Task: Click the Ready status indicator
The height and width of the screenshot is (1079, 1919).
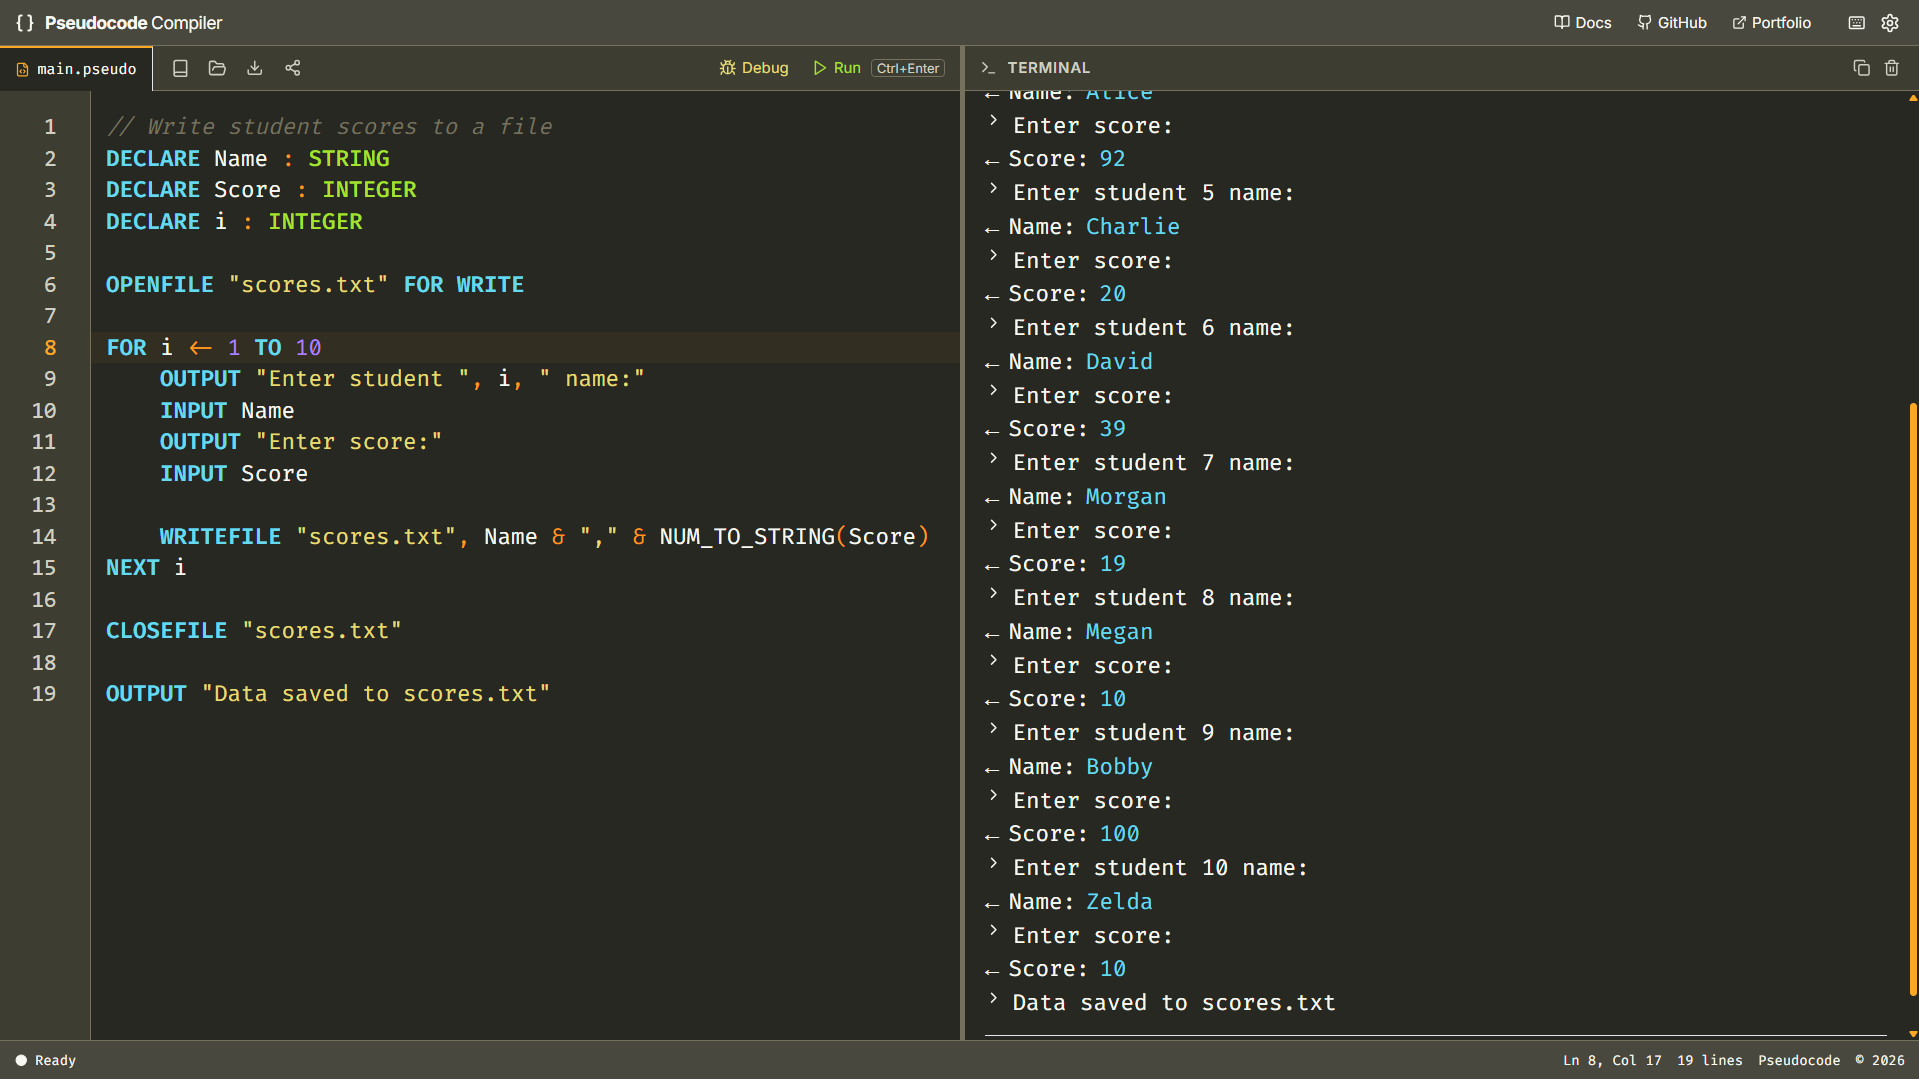Action: [46, 1061]
